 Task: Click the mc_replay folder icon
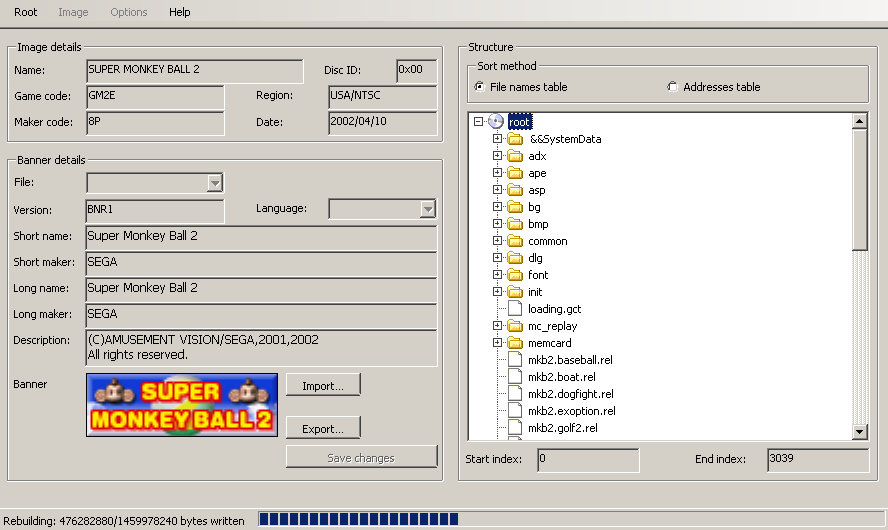coord(515,326)
